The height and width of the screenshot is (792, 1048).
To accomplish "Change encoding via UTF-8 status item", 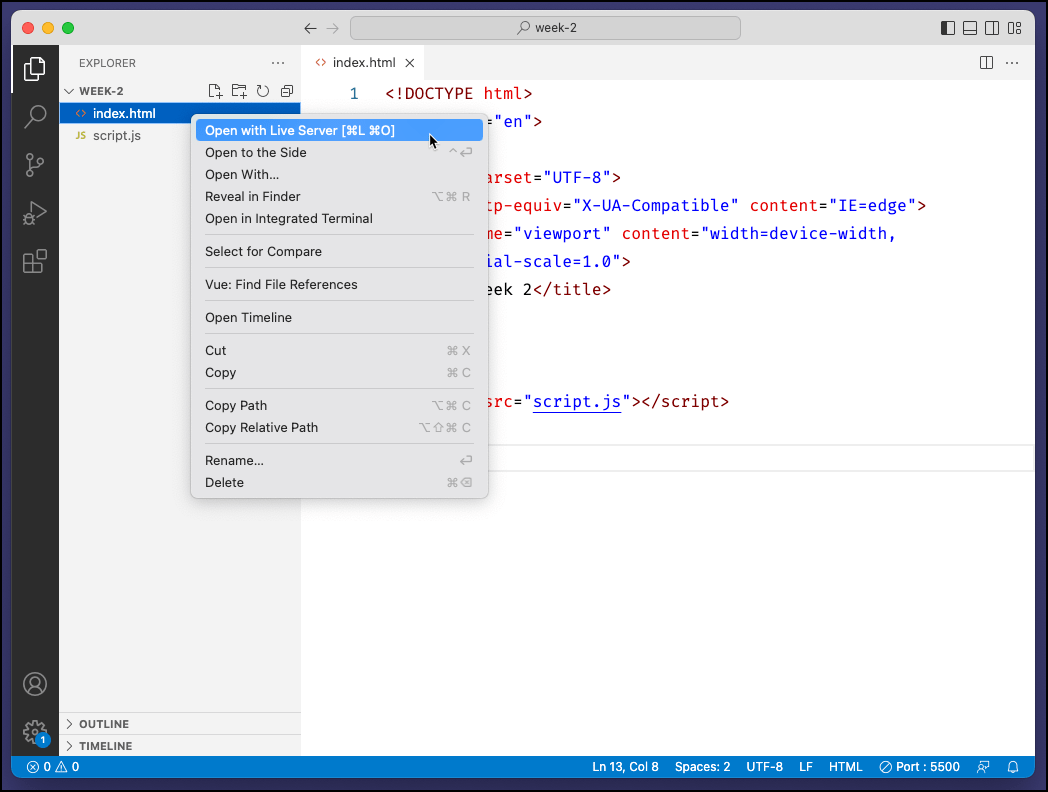I will [765, 767].
